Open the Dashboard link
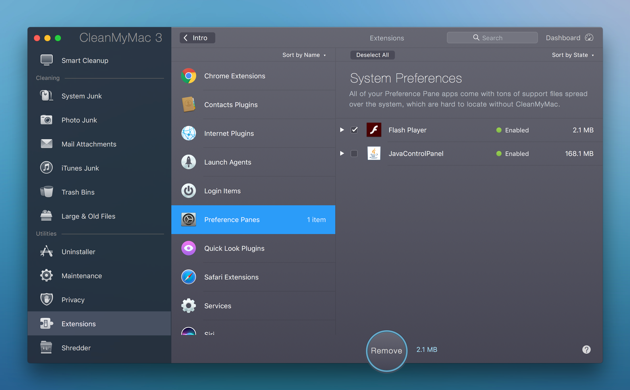The height and width of the screenshot is (390, 630). (569, 38)
